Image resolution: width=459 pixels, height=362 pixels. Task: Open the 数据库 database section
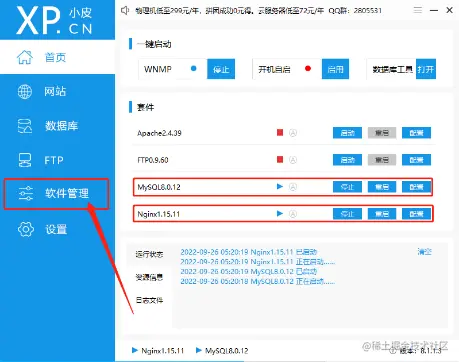pyautogui.click(x=57, y=126)
